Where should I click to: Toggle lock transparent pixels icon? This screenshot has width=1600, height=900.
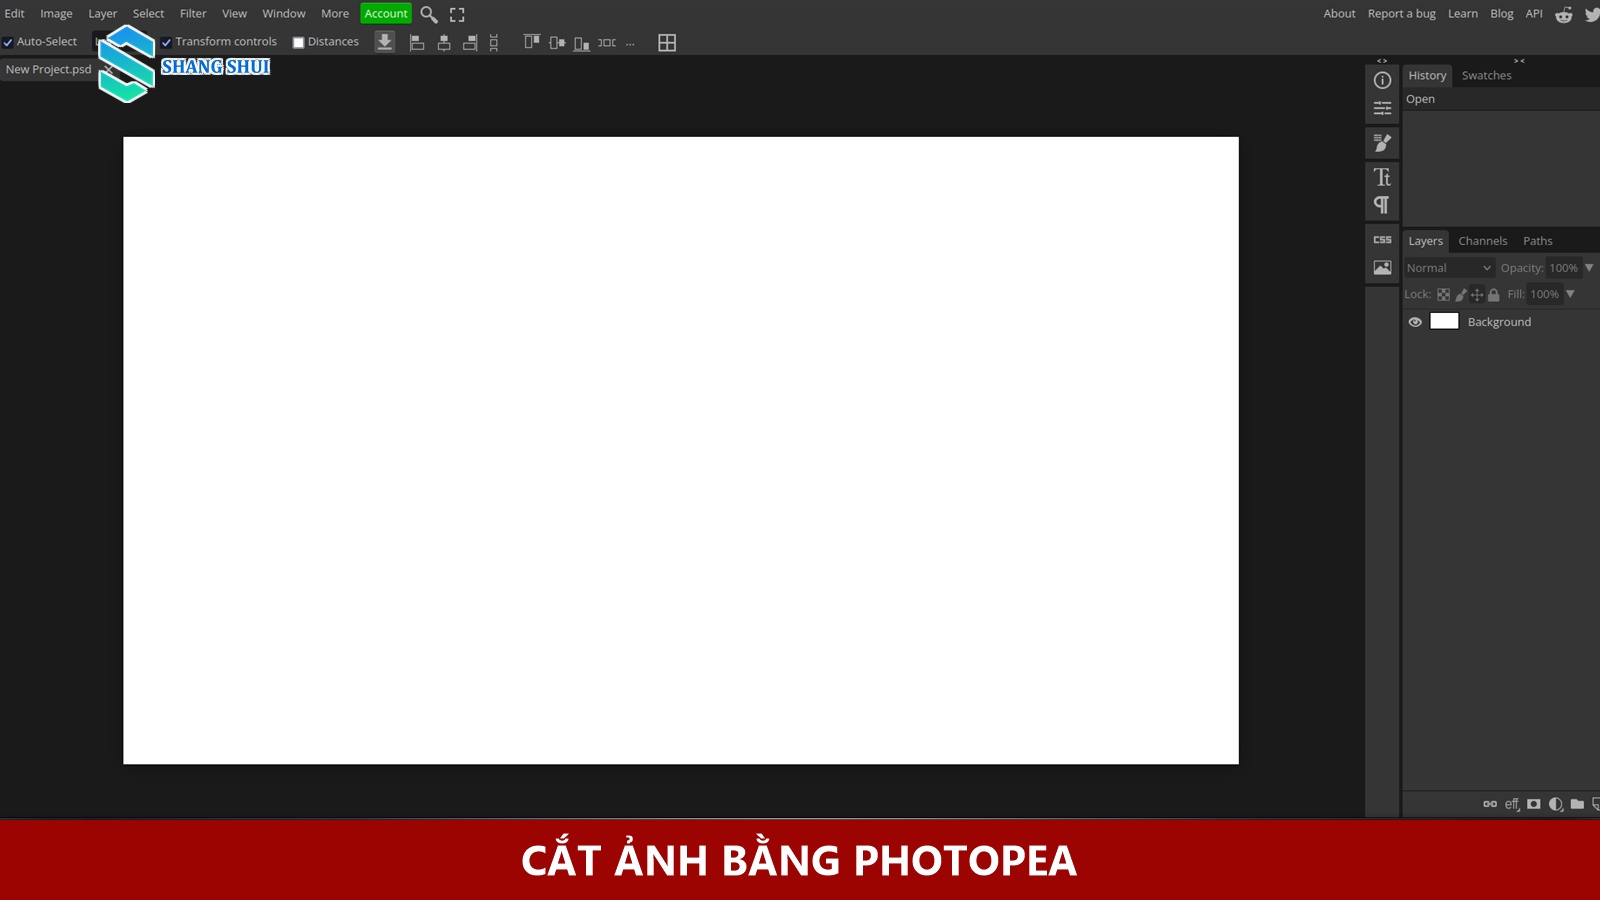pos(1443,295)
